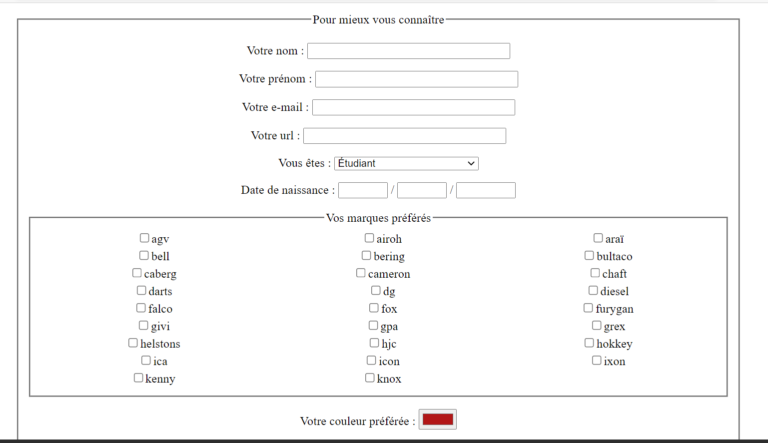Select the knox brand checkbox

(370, 378)
